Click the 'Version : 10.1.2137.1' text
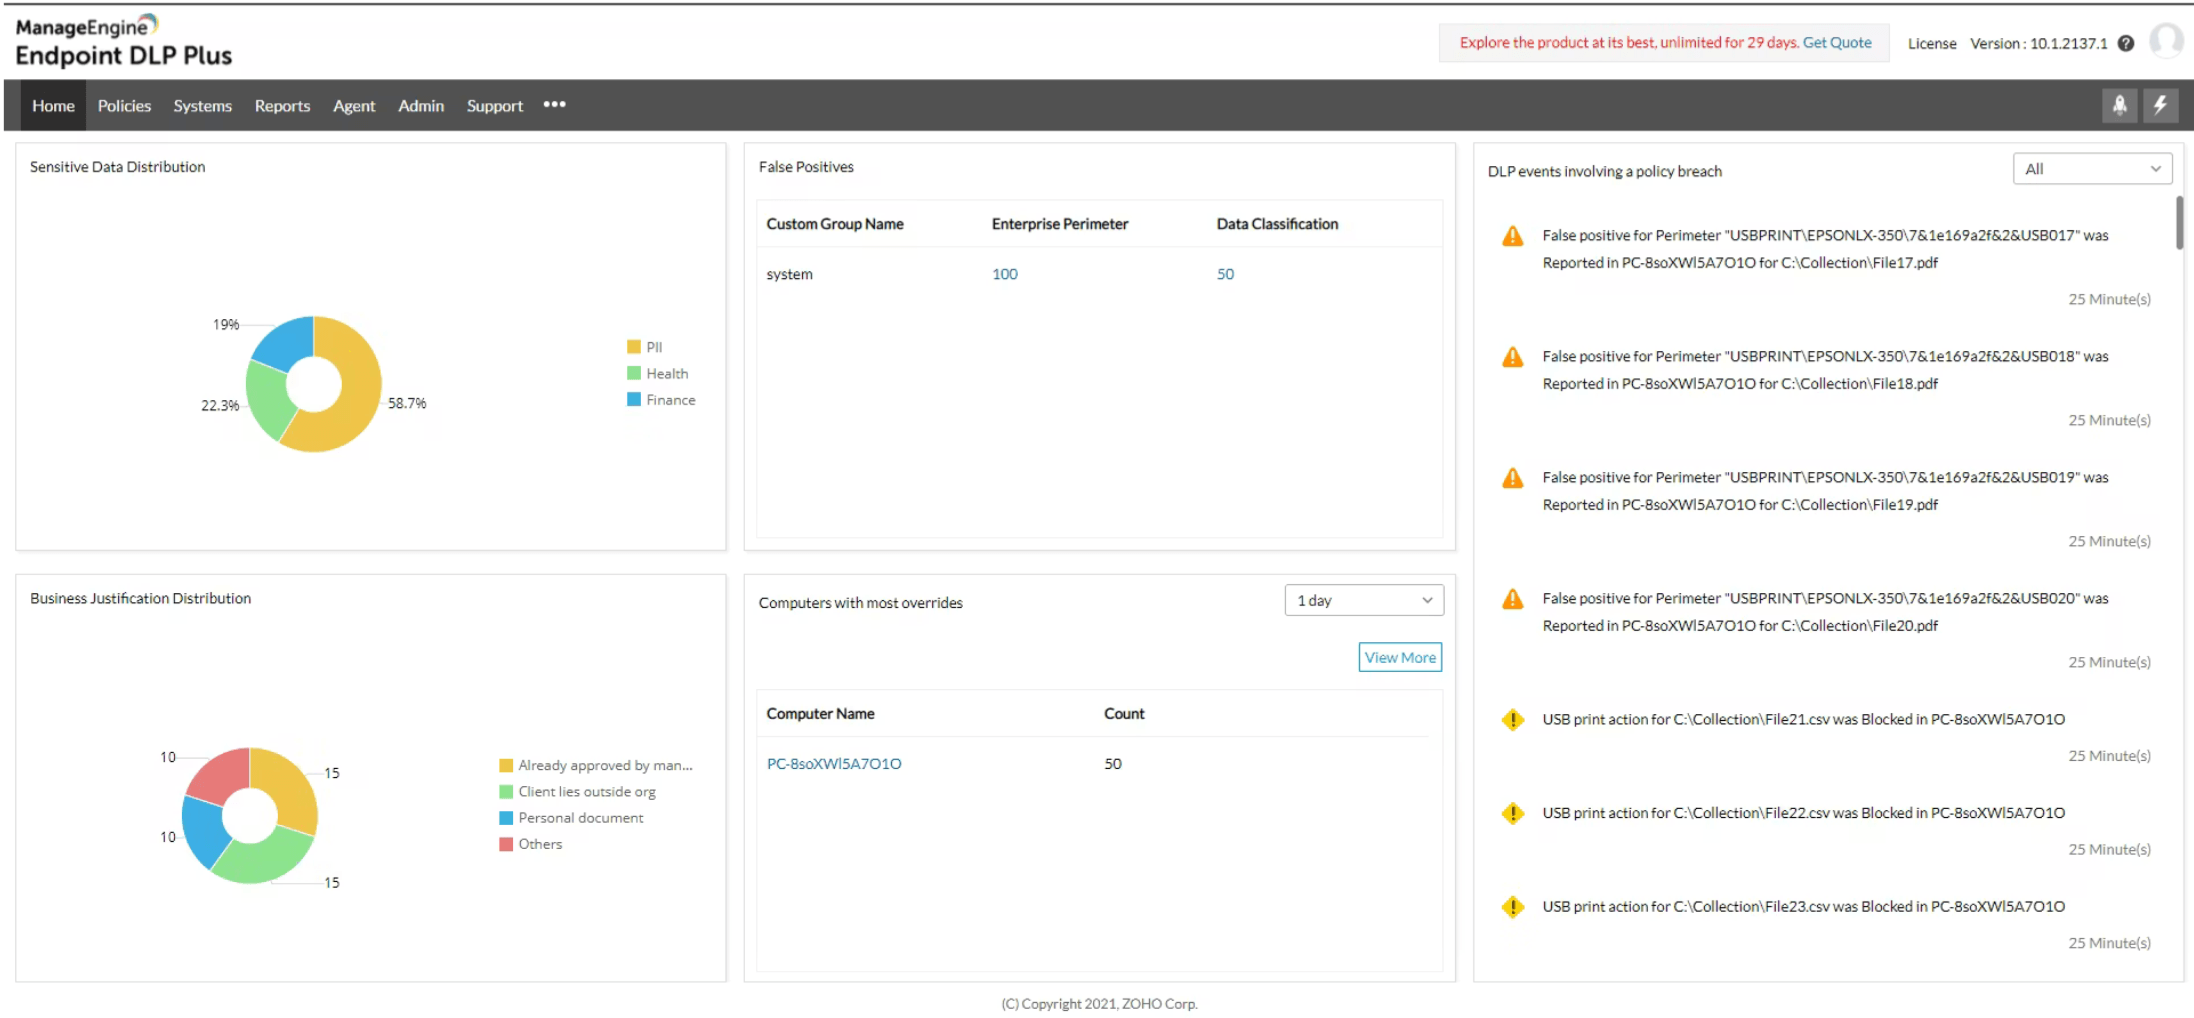The height and width of the screenshot is (1018, 2194). [x=2038, y=43]
